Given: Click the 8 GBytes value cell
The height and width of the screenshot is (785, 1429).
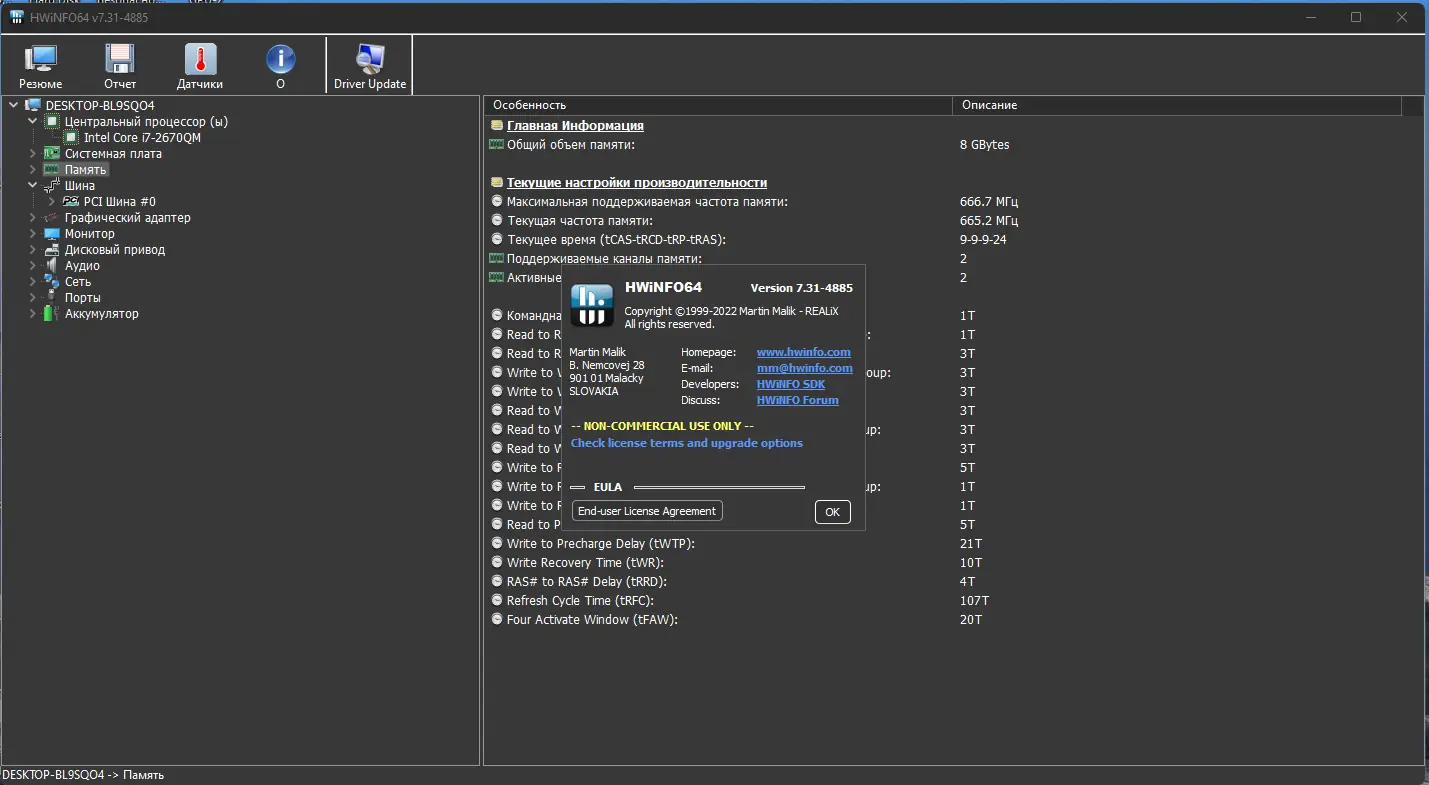Looking at the screenshot, I should [x=985, y=145].
